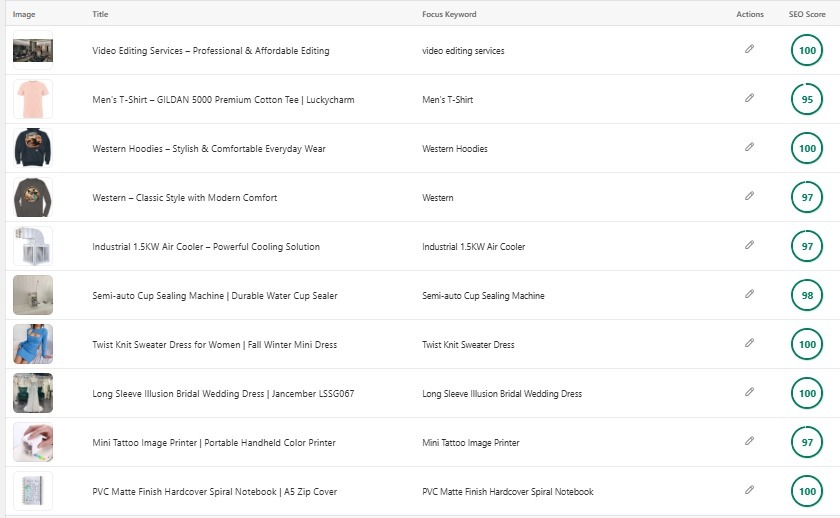Edit the Industrial 1.5KW Air Cooler entry
The width and height of the screenshot is (840, 518).
[749, 245]
